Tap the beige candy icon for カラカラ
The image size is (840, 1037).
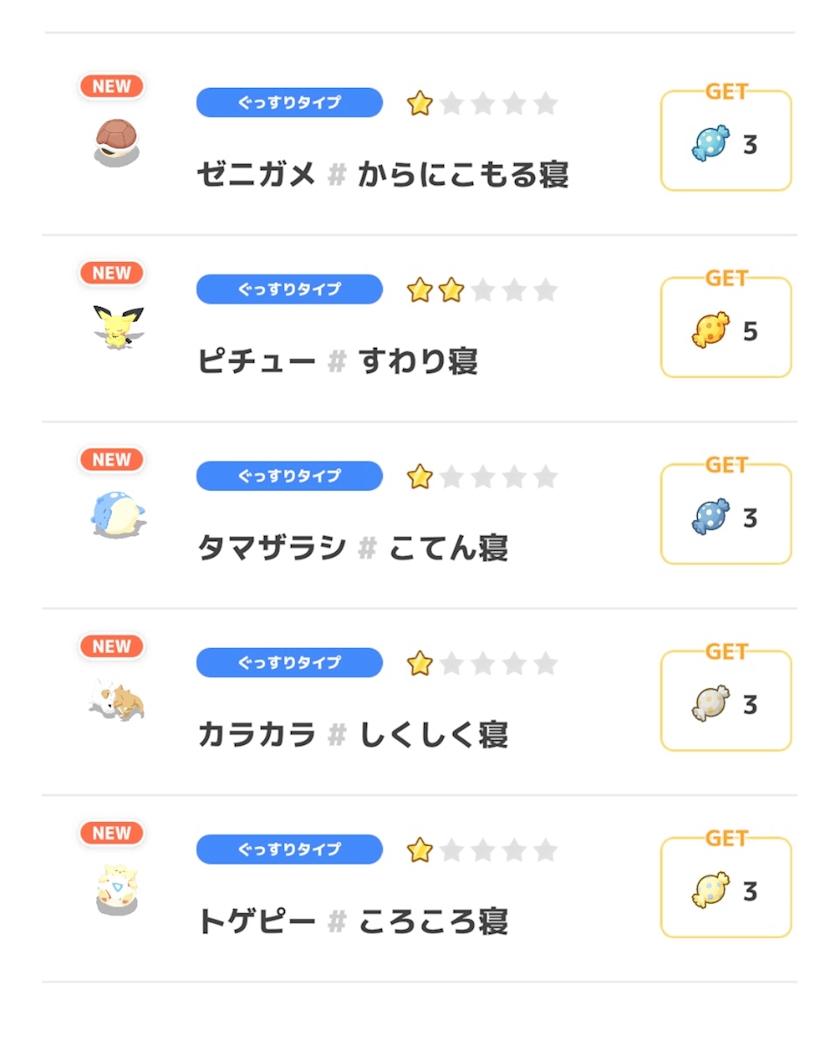(711, 705)
